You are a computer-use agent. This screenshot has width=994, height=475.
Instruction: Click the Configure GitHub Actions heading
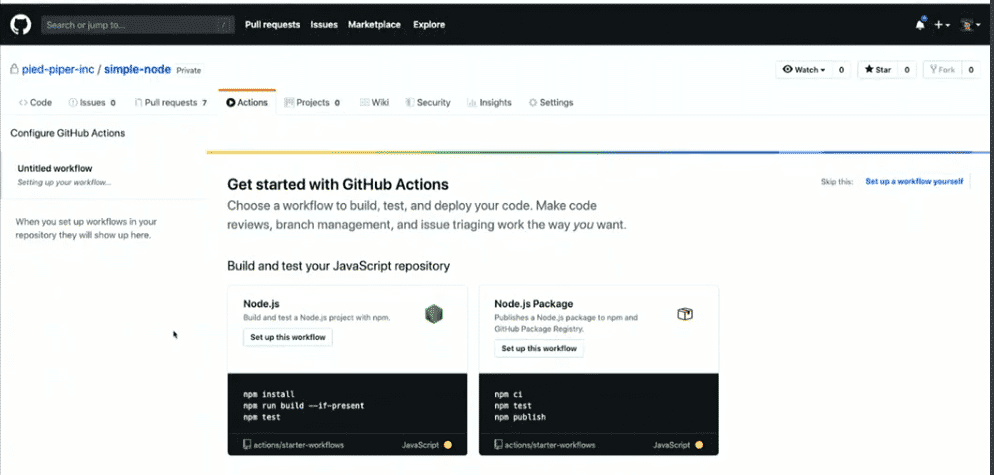tap(68, 133)
